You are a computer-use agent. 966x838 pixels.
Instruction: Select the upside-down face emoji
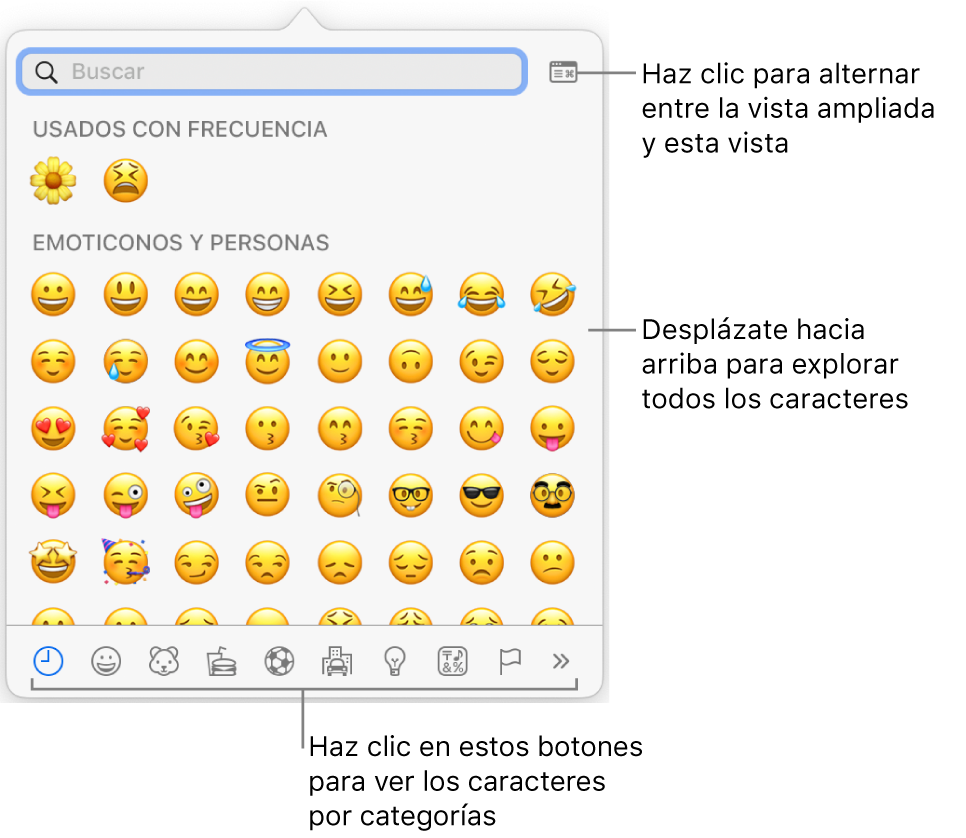[411, 361]
